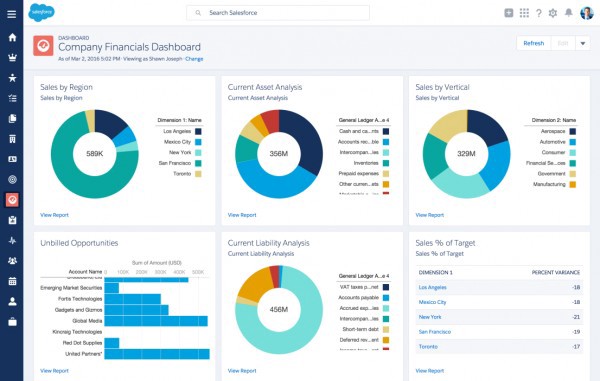This screenshot has height=381, width=600.
Task: Open the setup gear icon
Action: (553, 13)
